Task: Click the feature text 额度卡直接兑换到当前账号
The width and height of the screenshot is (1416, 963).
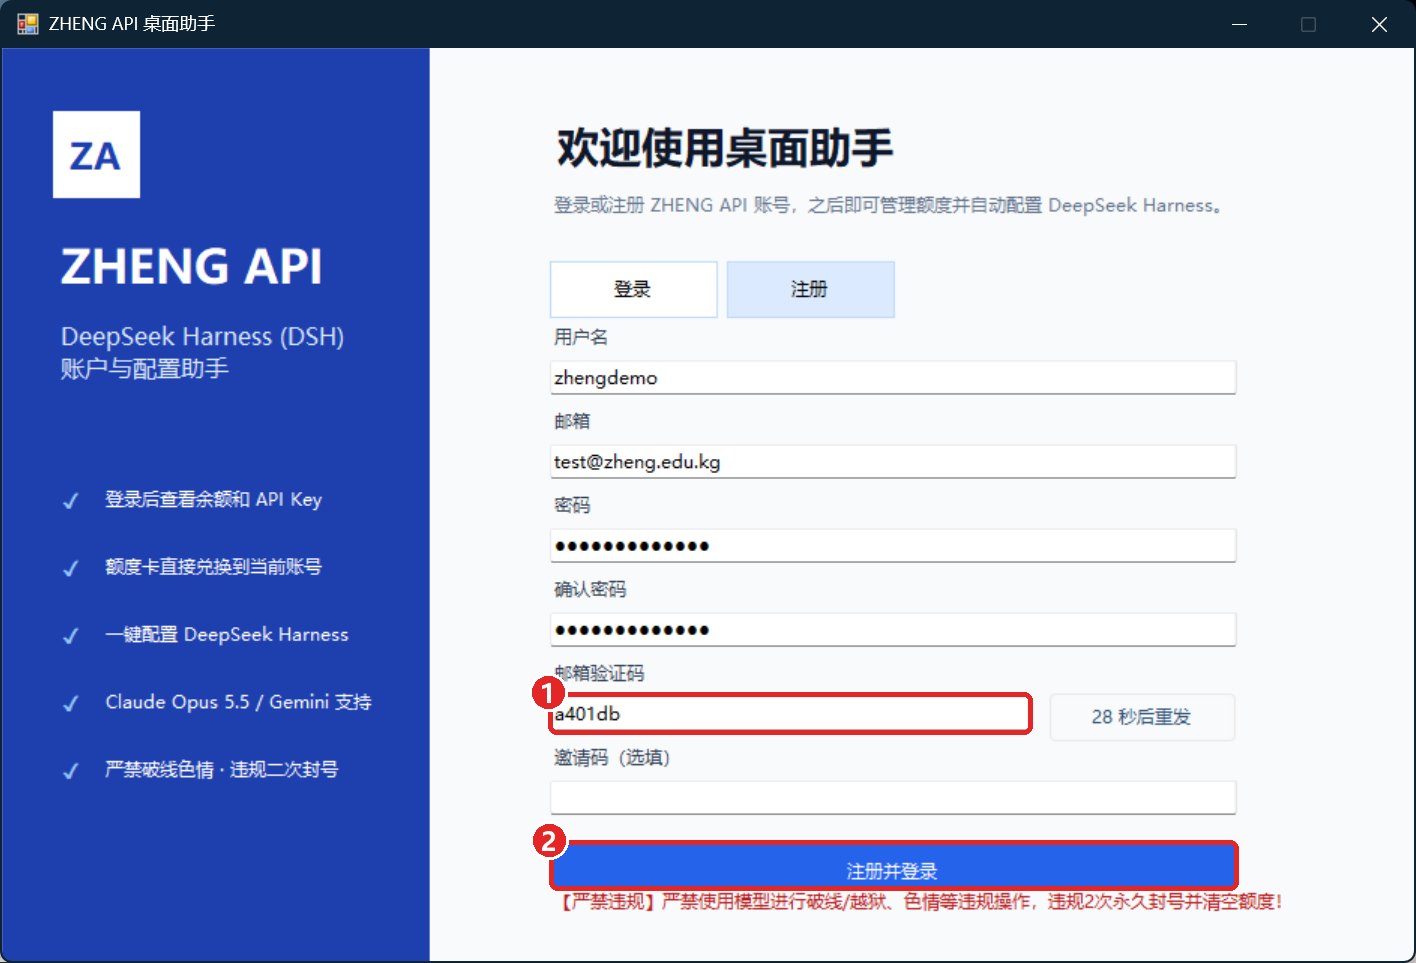Action: click(x=214, y=567)
